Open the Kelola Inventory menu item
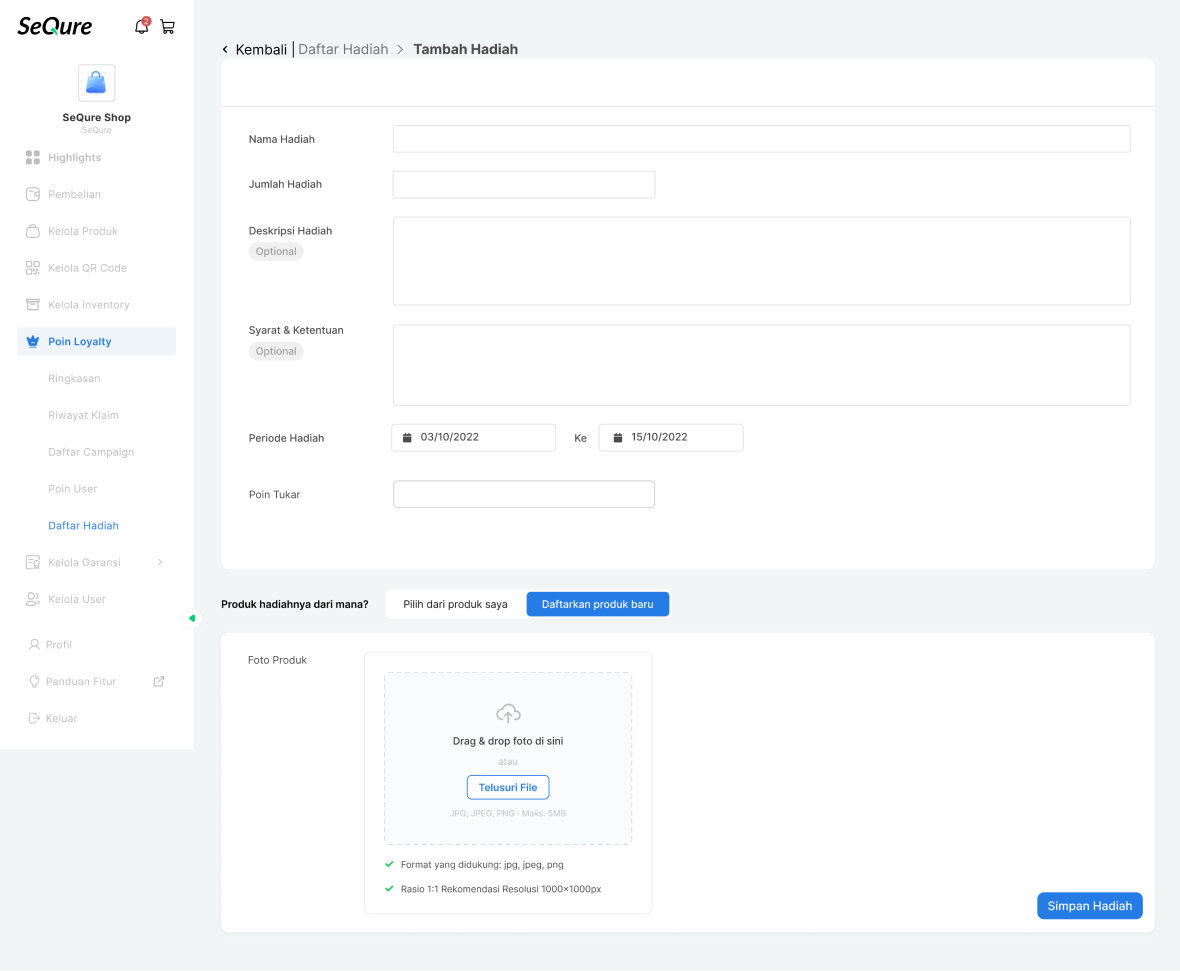Viewport: 1180px width, 971px height. [x=96, y=305]
